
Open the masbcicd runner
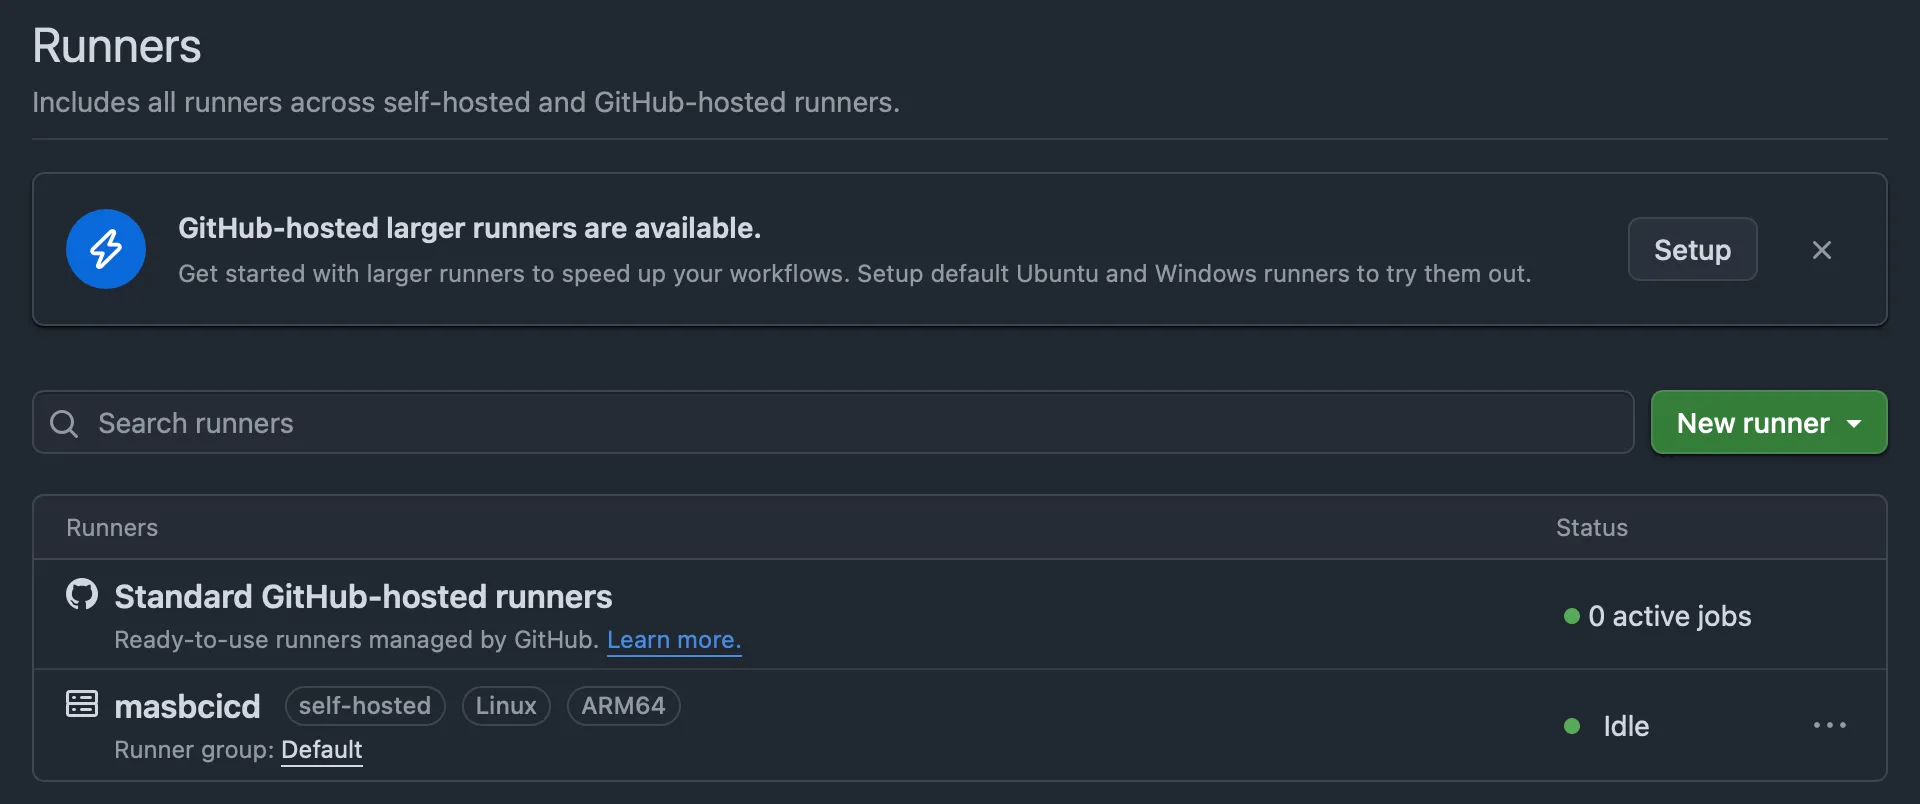point(187,706)
